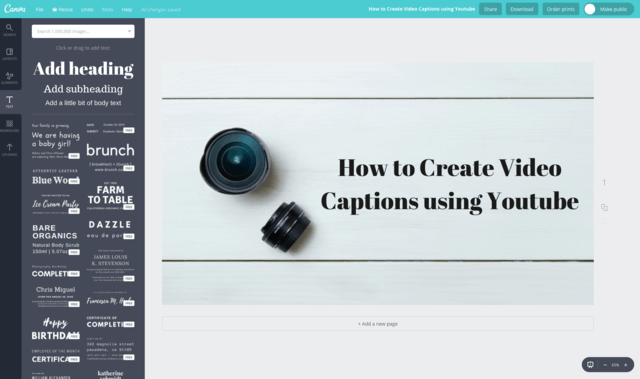Click Add a little bit of body text
This screenshot has height=379, width=640.
click(83, 103)
